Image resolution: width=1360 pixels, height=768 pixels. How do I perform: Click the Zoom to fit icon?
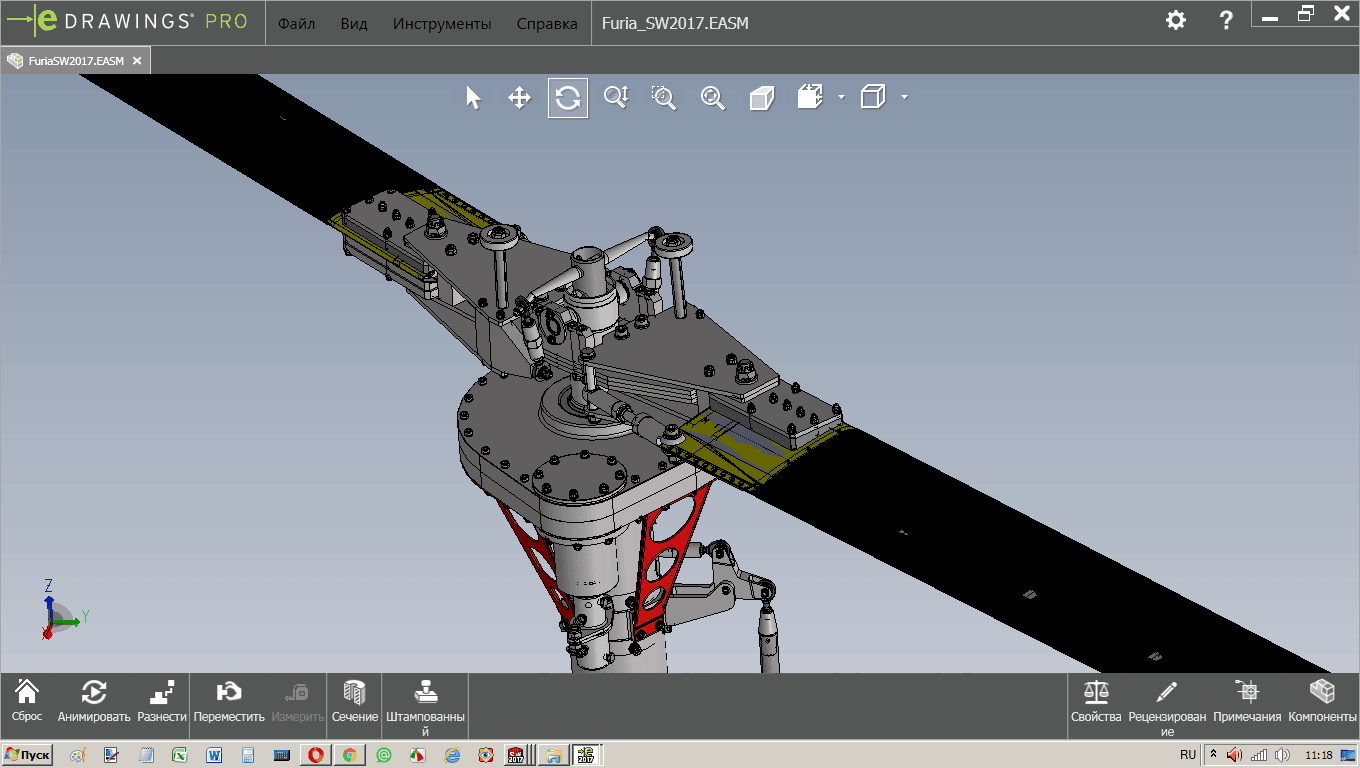click(712, 97)
